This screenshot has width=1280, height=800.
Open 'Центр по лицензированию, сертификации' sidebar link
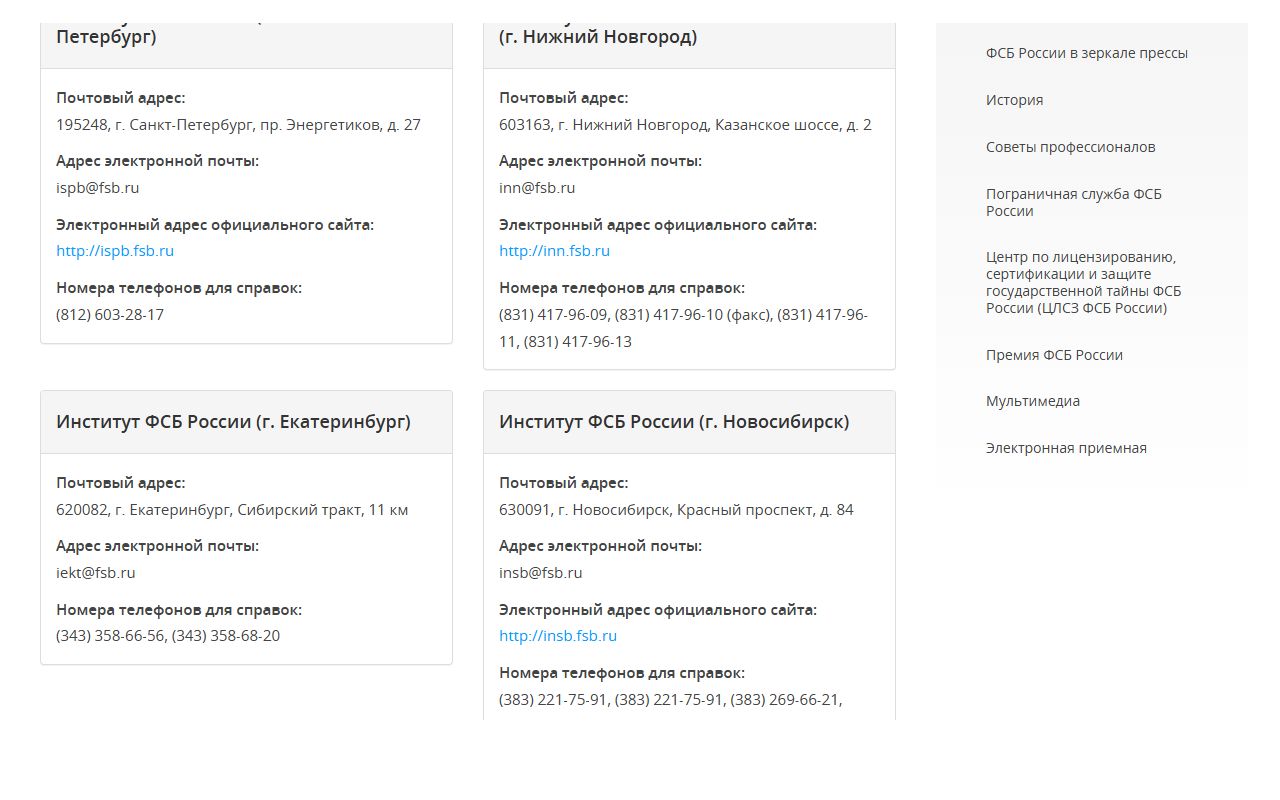click(1084, 282)
